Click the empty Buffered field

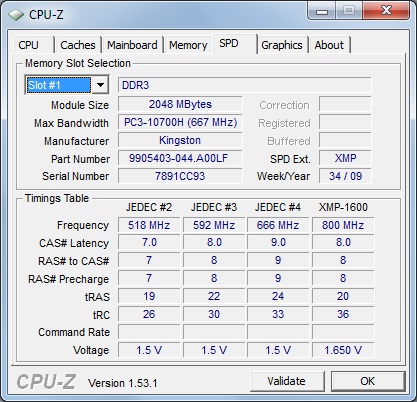[345, 140]
